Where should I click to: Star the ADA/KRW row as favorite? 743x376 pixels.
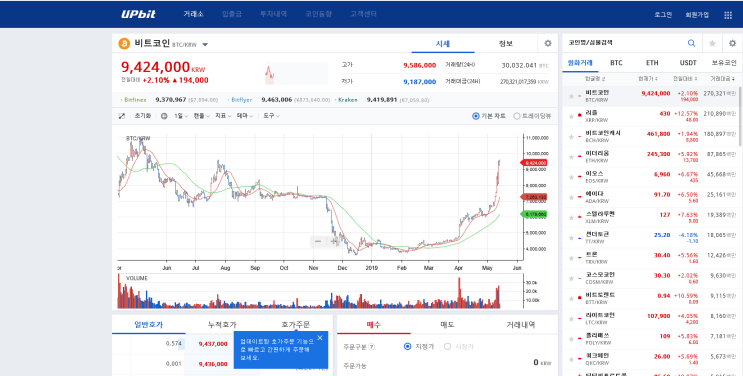click(571, 197)
